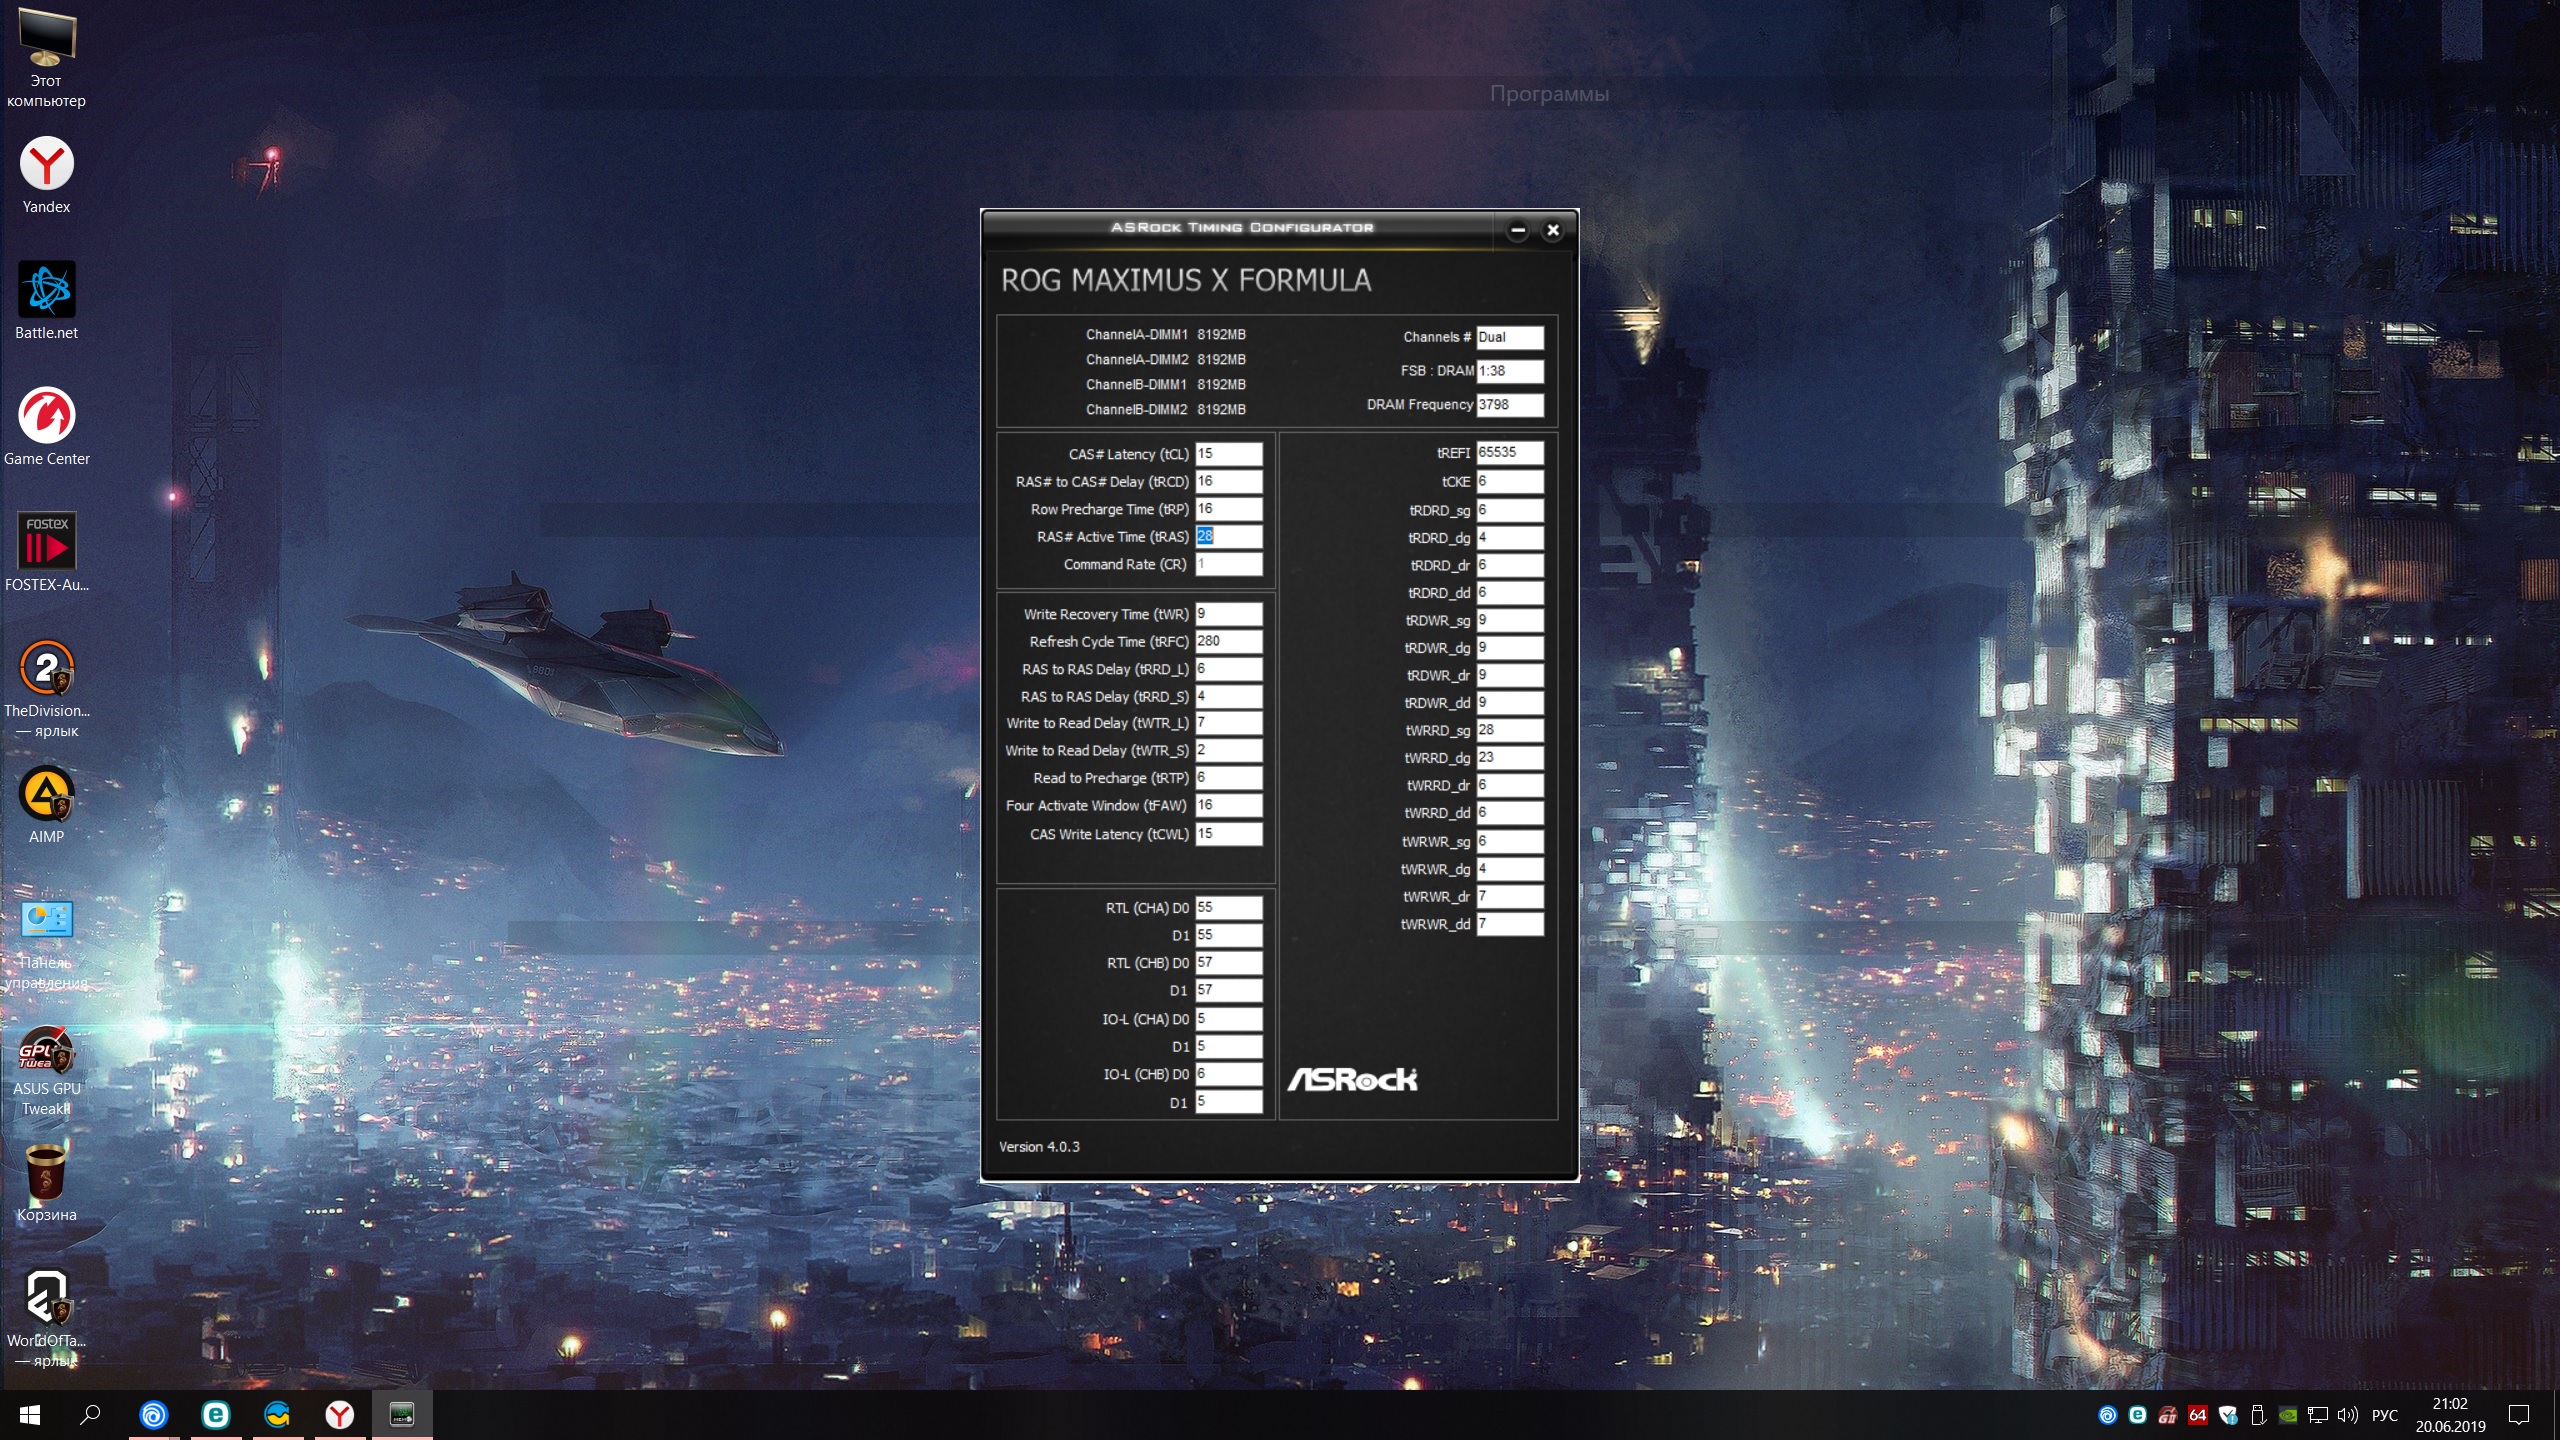Minimize the ASRock Timing Configurator window

1517,230
